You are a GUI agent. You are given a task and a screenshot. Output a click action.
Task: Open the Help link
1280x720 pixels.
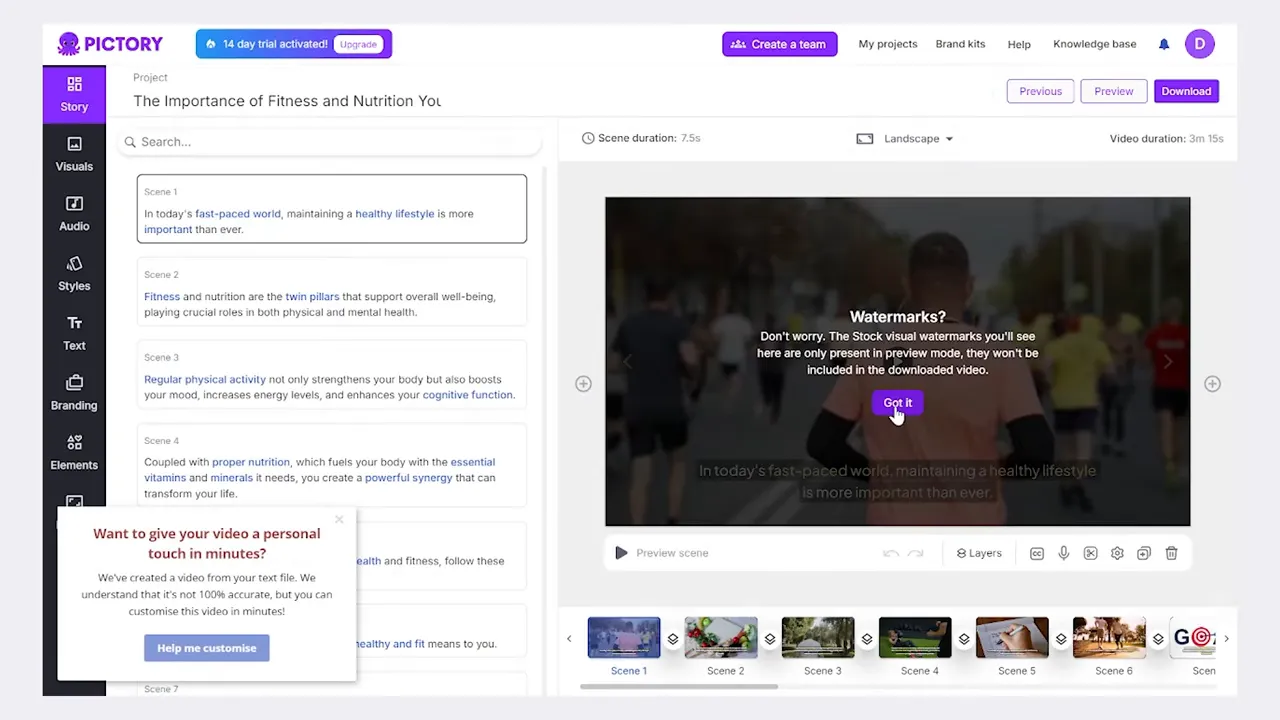(1019, 44)
